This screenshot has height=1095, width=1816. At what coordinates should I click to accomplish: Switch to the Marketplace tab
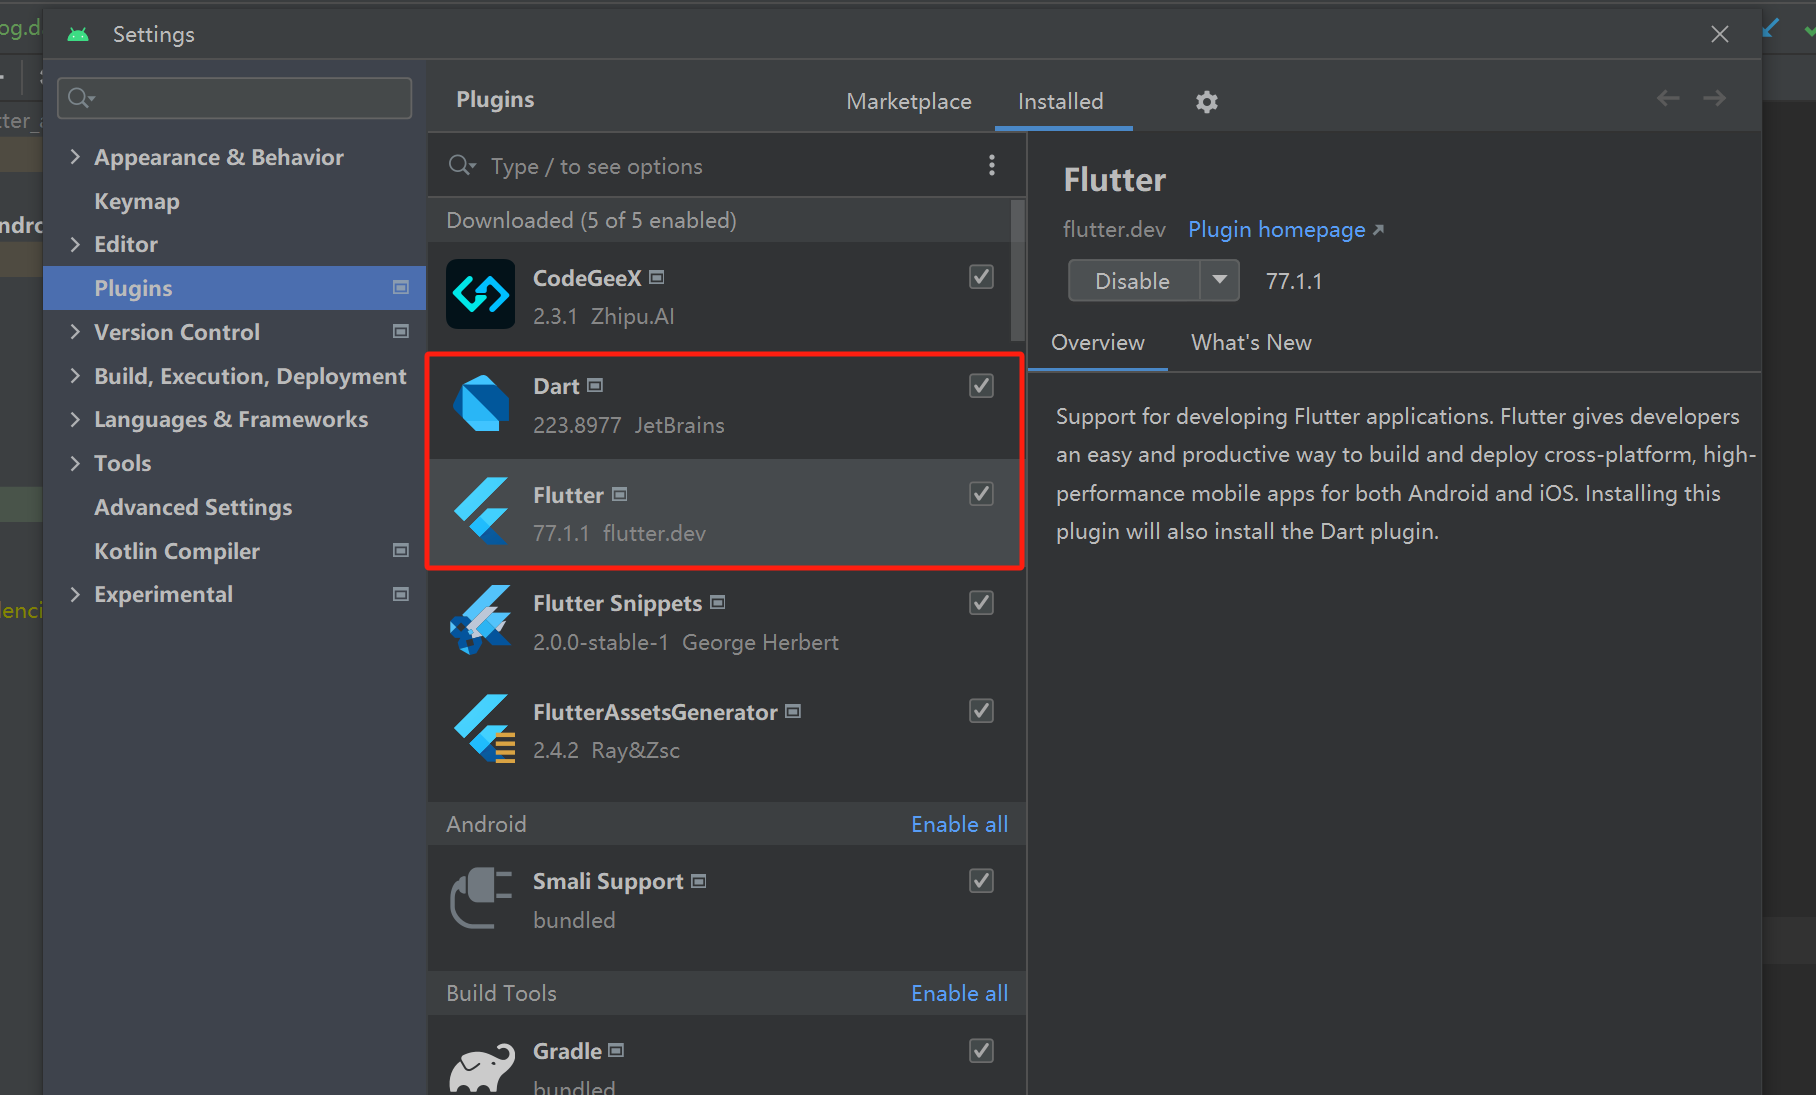(x=909, y=101)
